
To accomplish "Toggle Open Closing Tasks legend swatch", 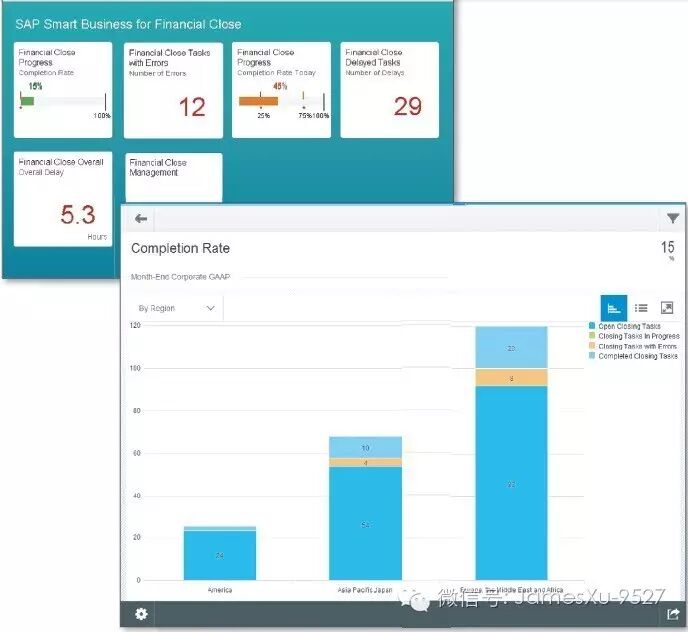I will pyautogui.click(x=592, y=326).
